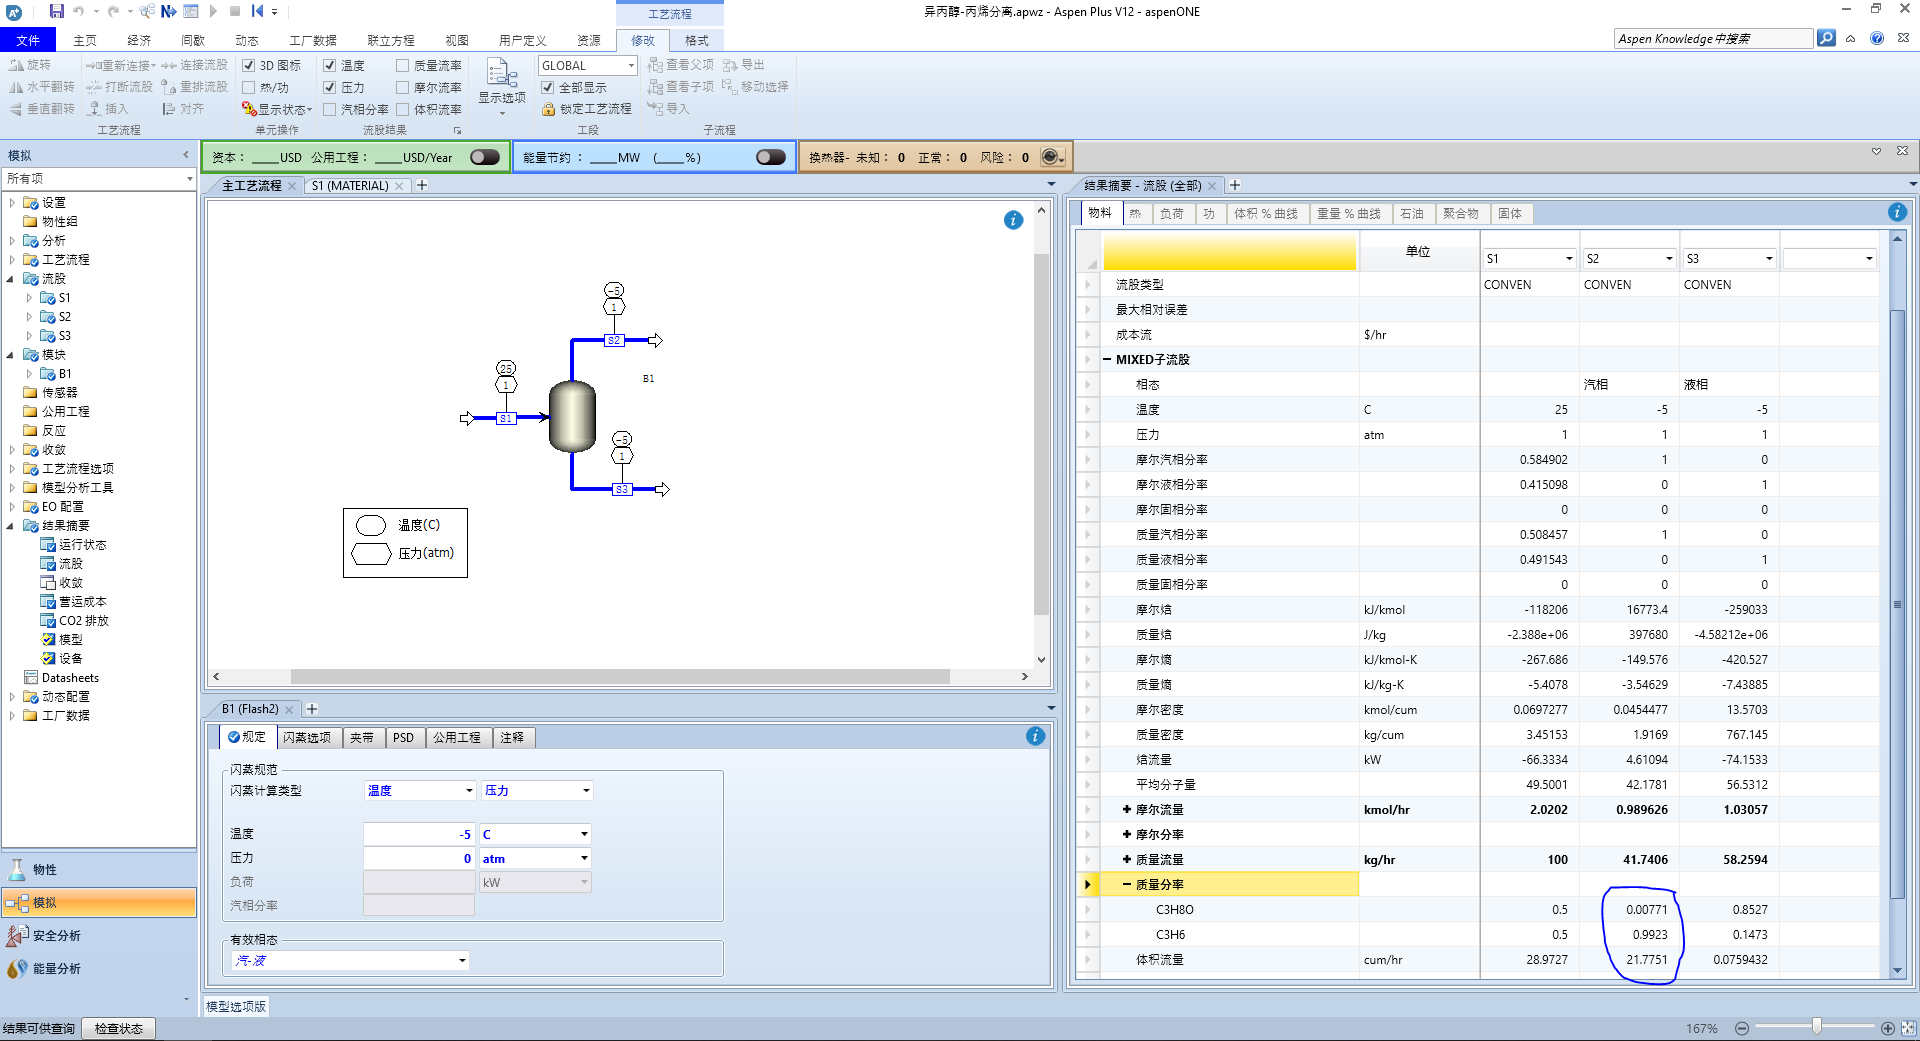
Task: Select the B1 flash drum on flowsheet
Action: (x=572, y=416)
